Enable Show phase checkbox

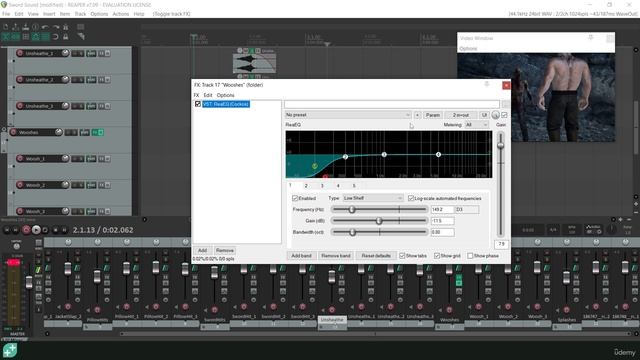coord(470,256)
